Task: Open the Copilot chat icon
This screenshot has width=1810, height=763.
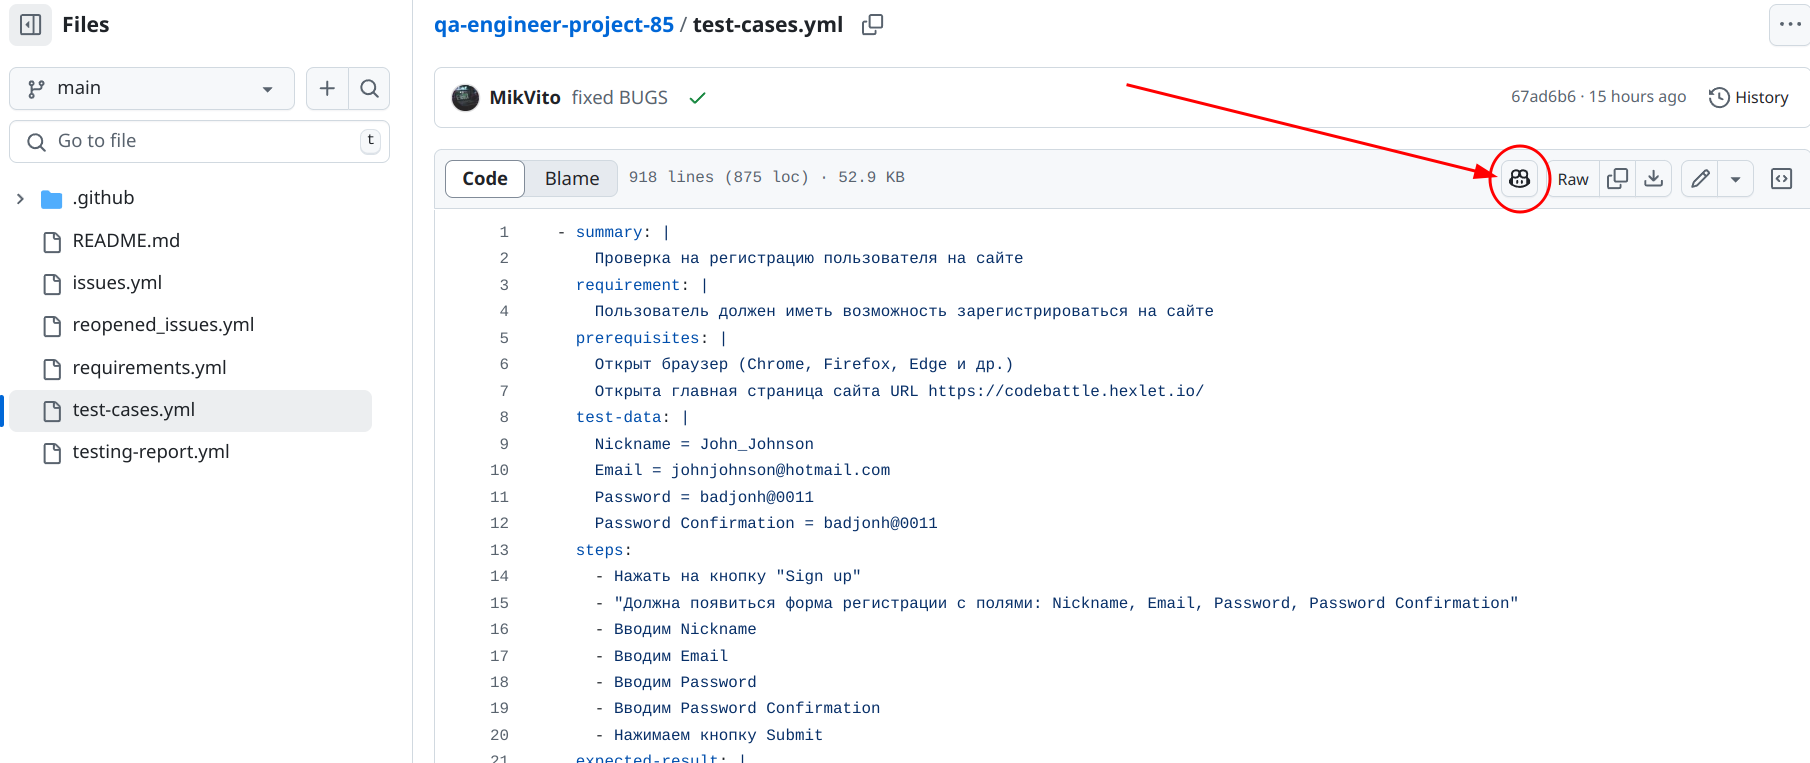Action: tap(1519, 179)
